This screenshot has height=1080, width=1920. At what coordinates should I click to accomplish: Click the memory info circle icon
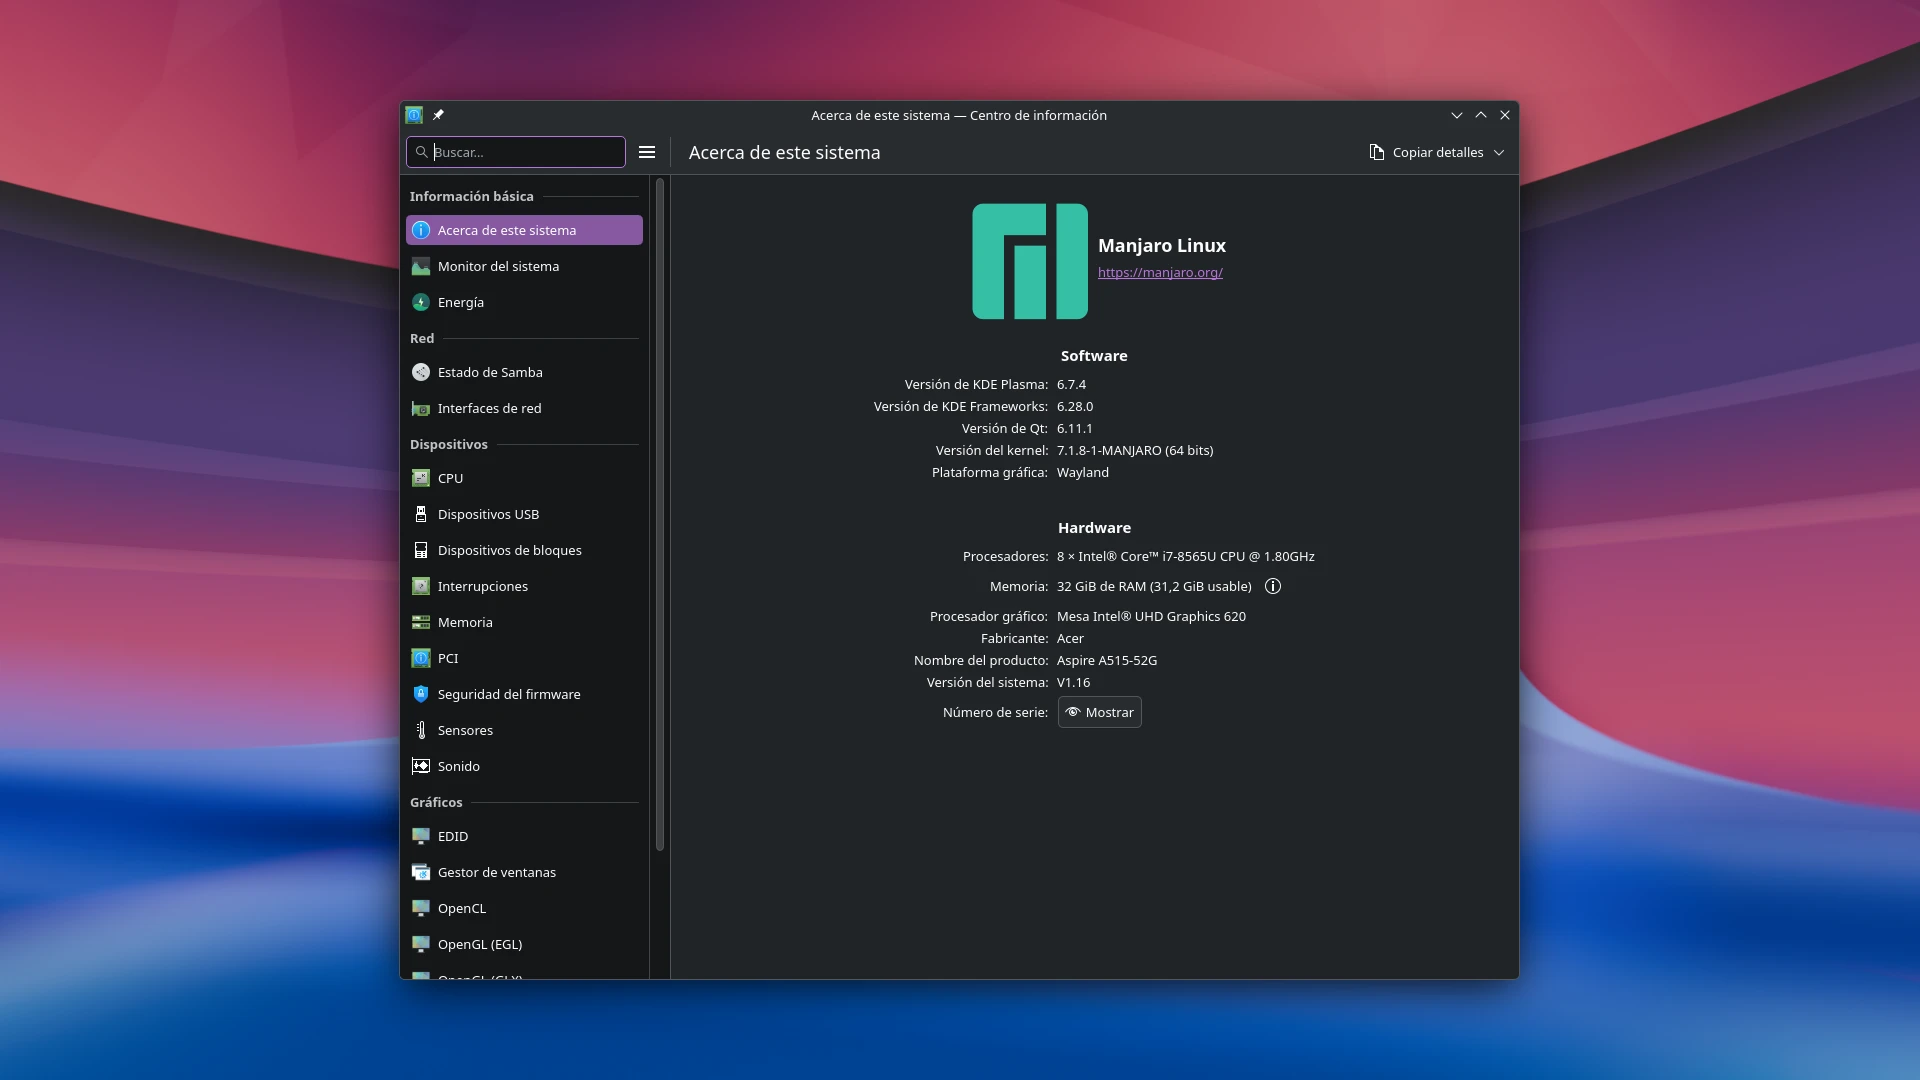[1273, 586]
